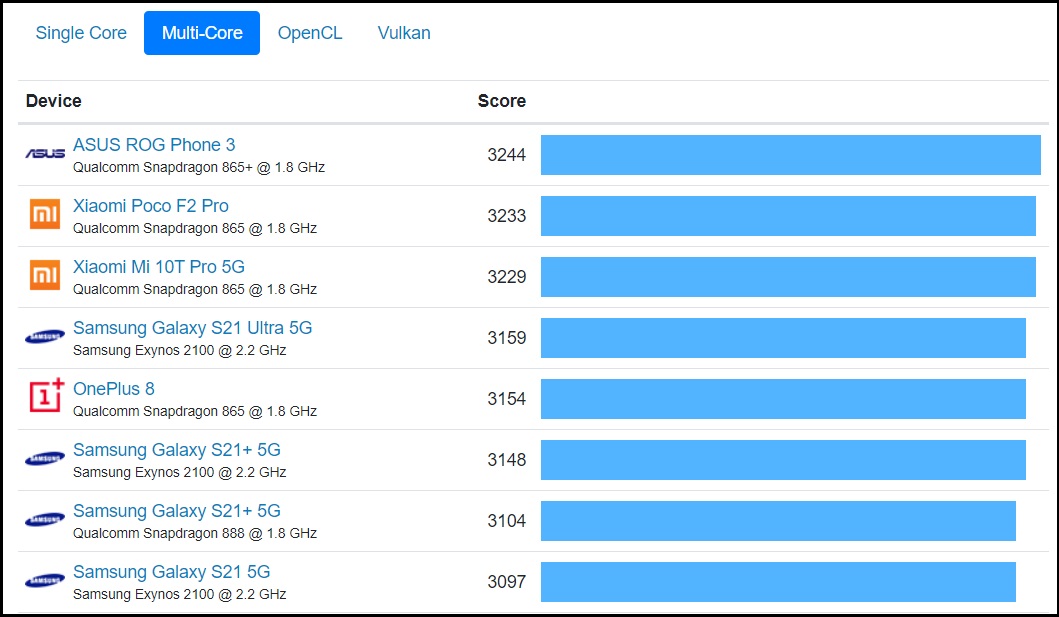Click the OnePlus logo icon
The image size is (1059, 617).
click(45, 397)
